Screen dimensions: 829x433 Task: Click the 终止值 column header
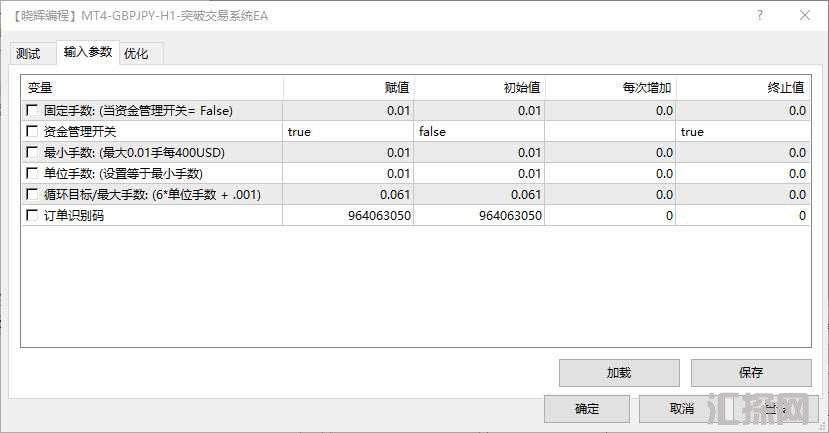coord(743,88)
